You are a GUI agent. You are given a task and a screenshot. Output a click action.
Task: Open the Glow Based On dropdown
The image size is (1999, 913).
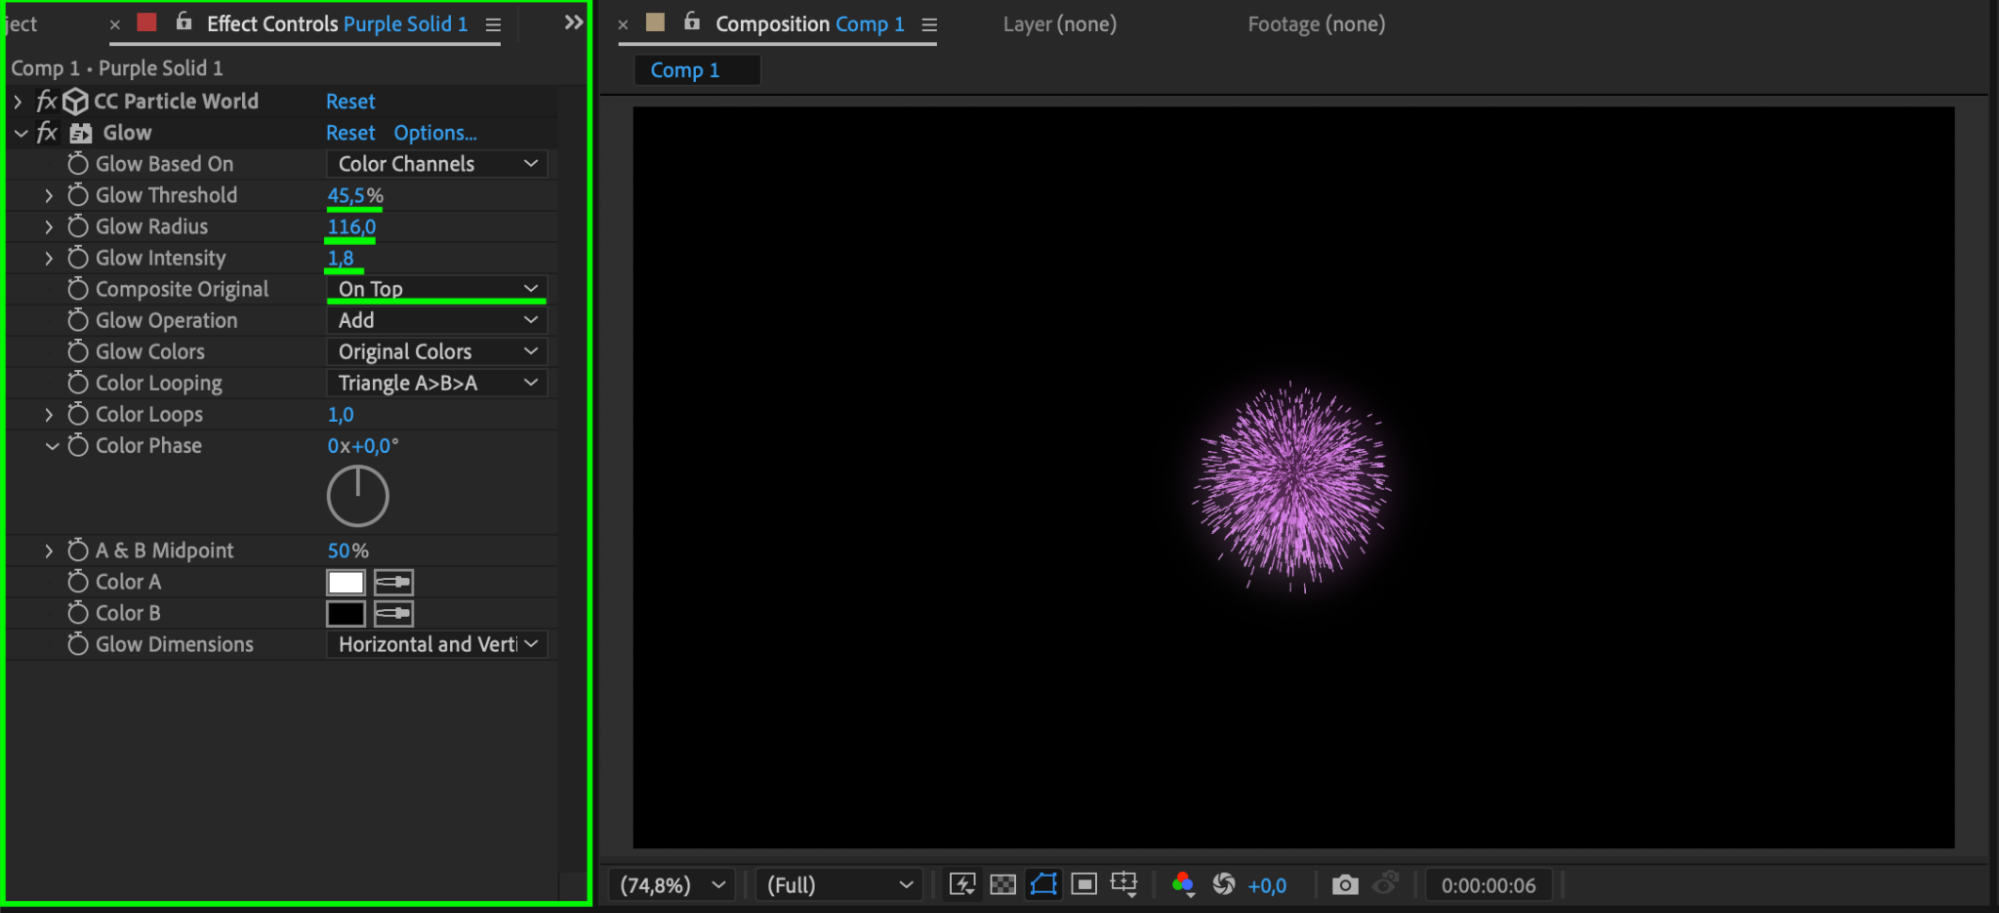pos(436,164)
